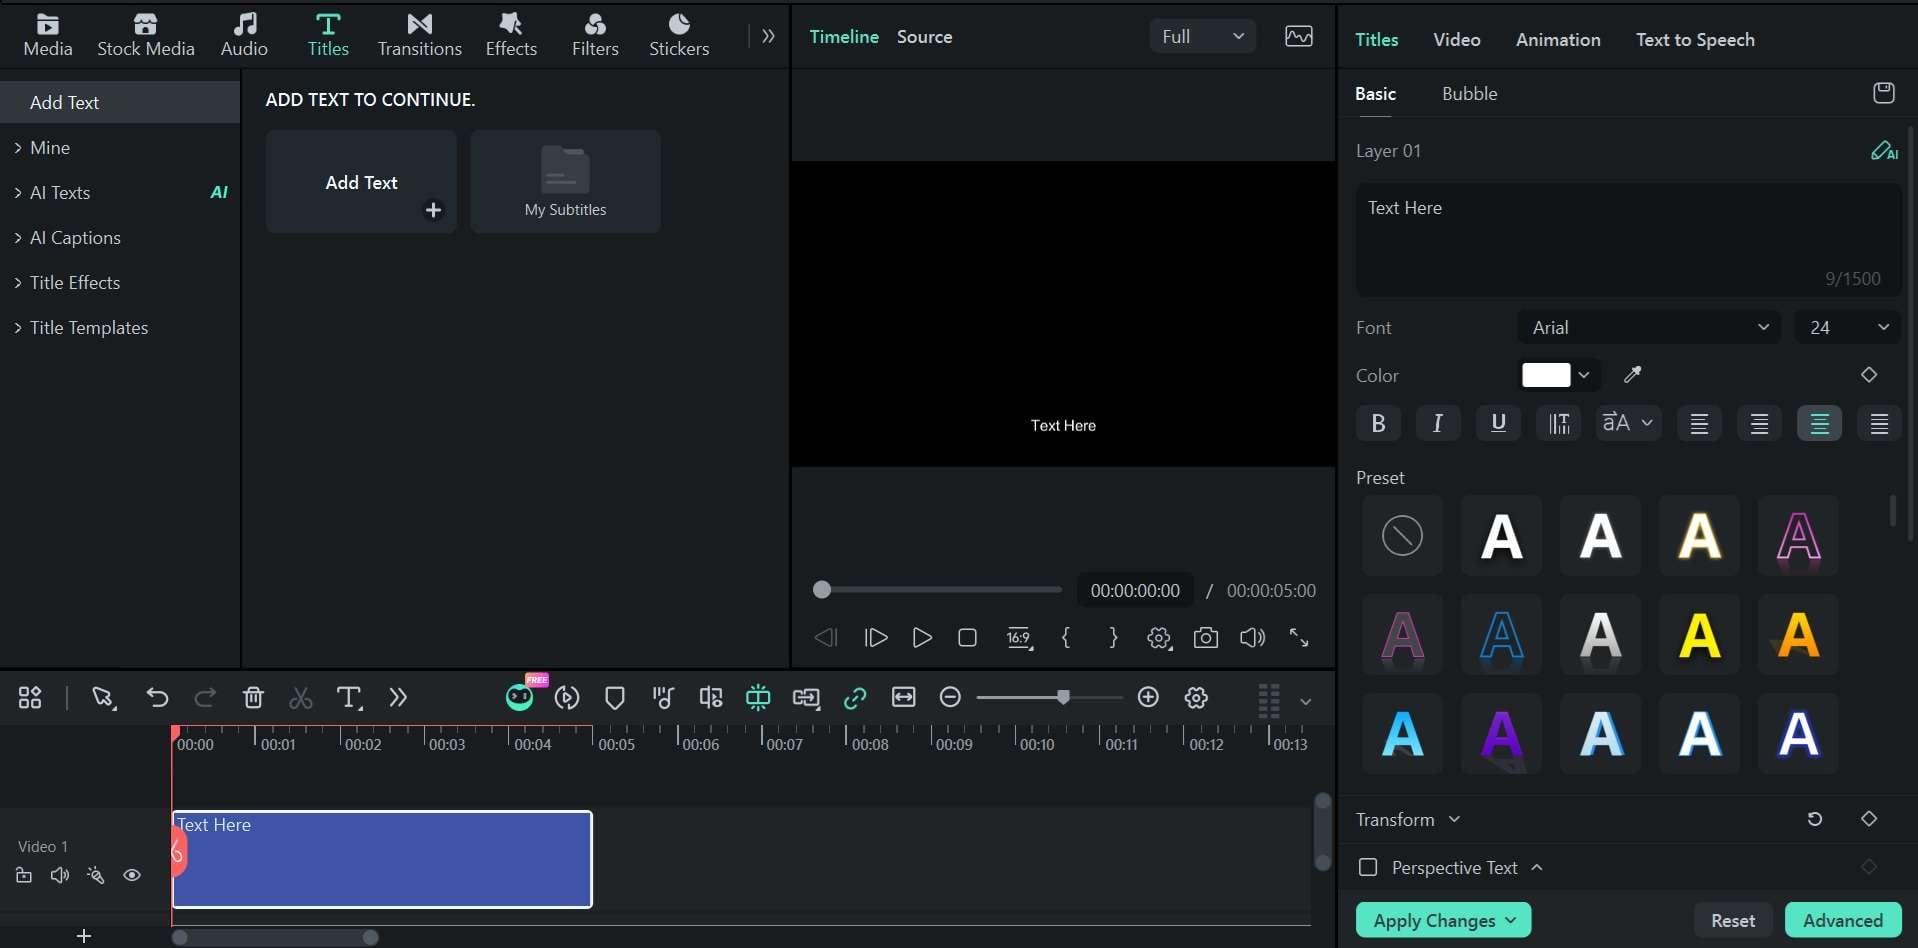This screenshot has height=948, width=1918.
Task: Open the font size 24 dropdown
Action: 1848,328
